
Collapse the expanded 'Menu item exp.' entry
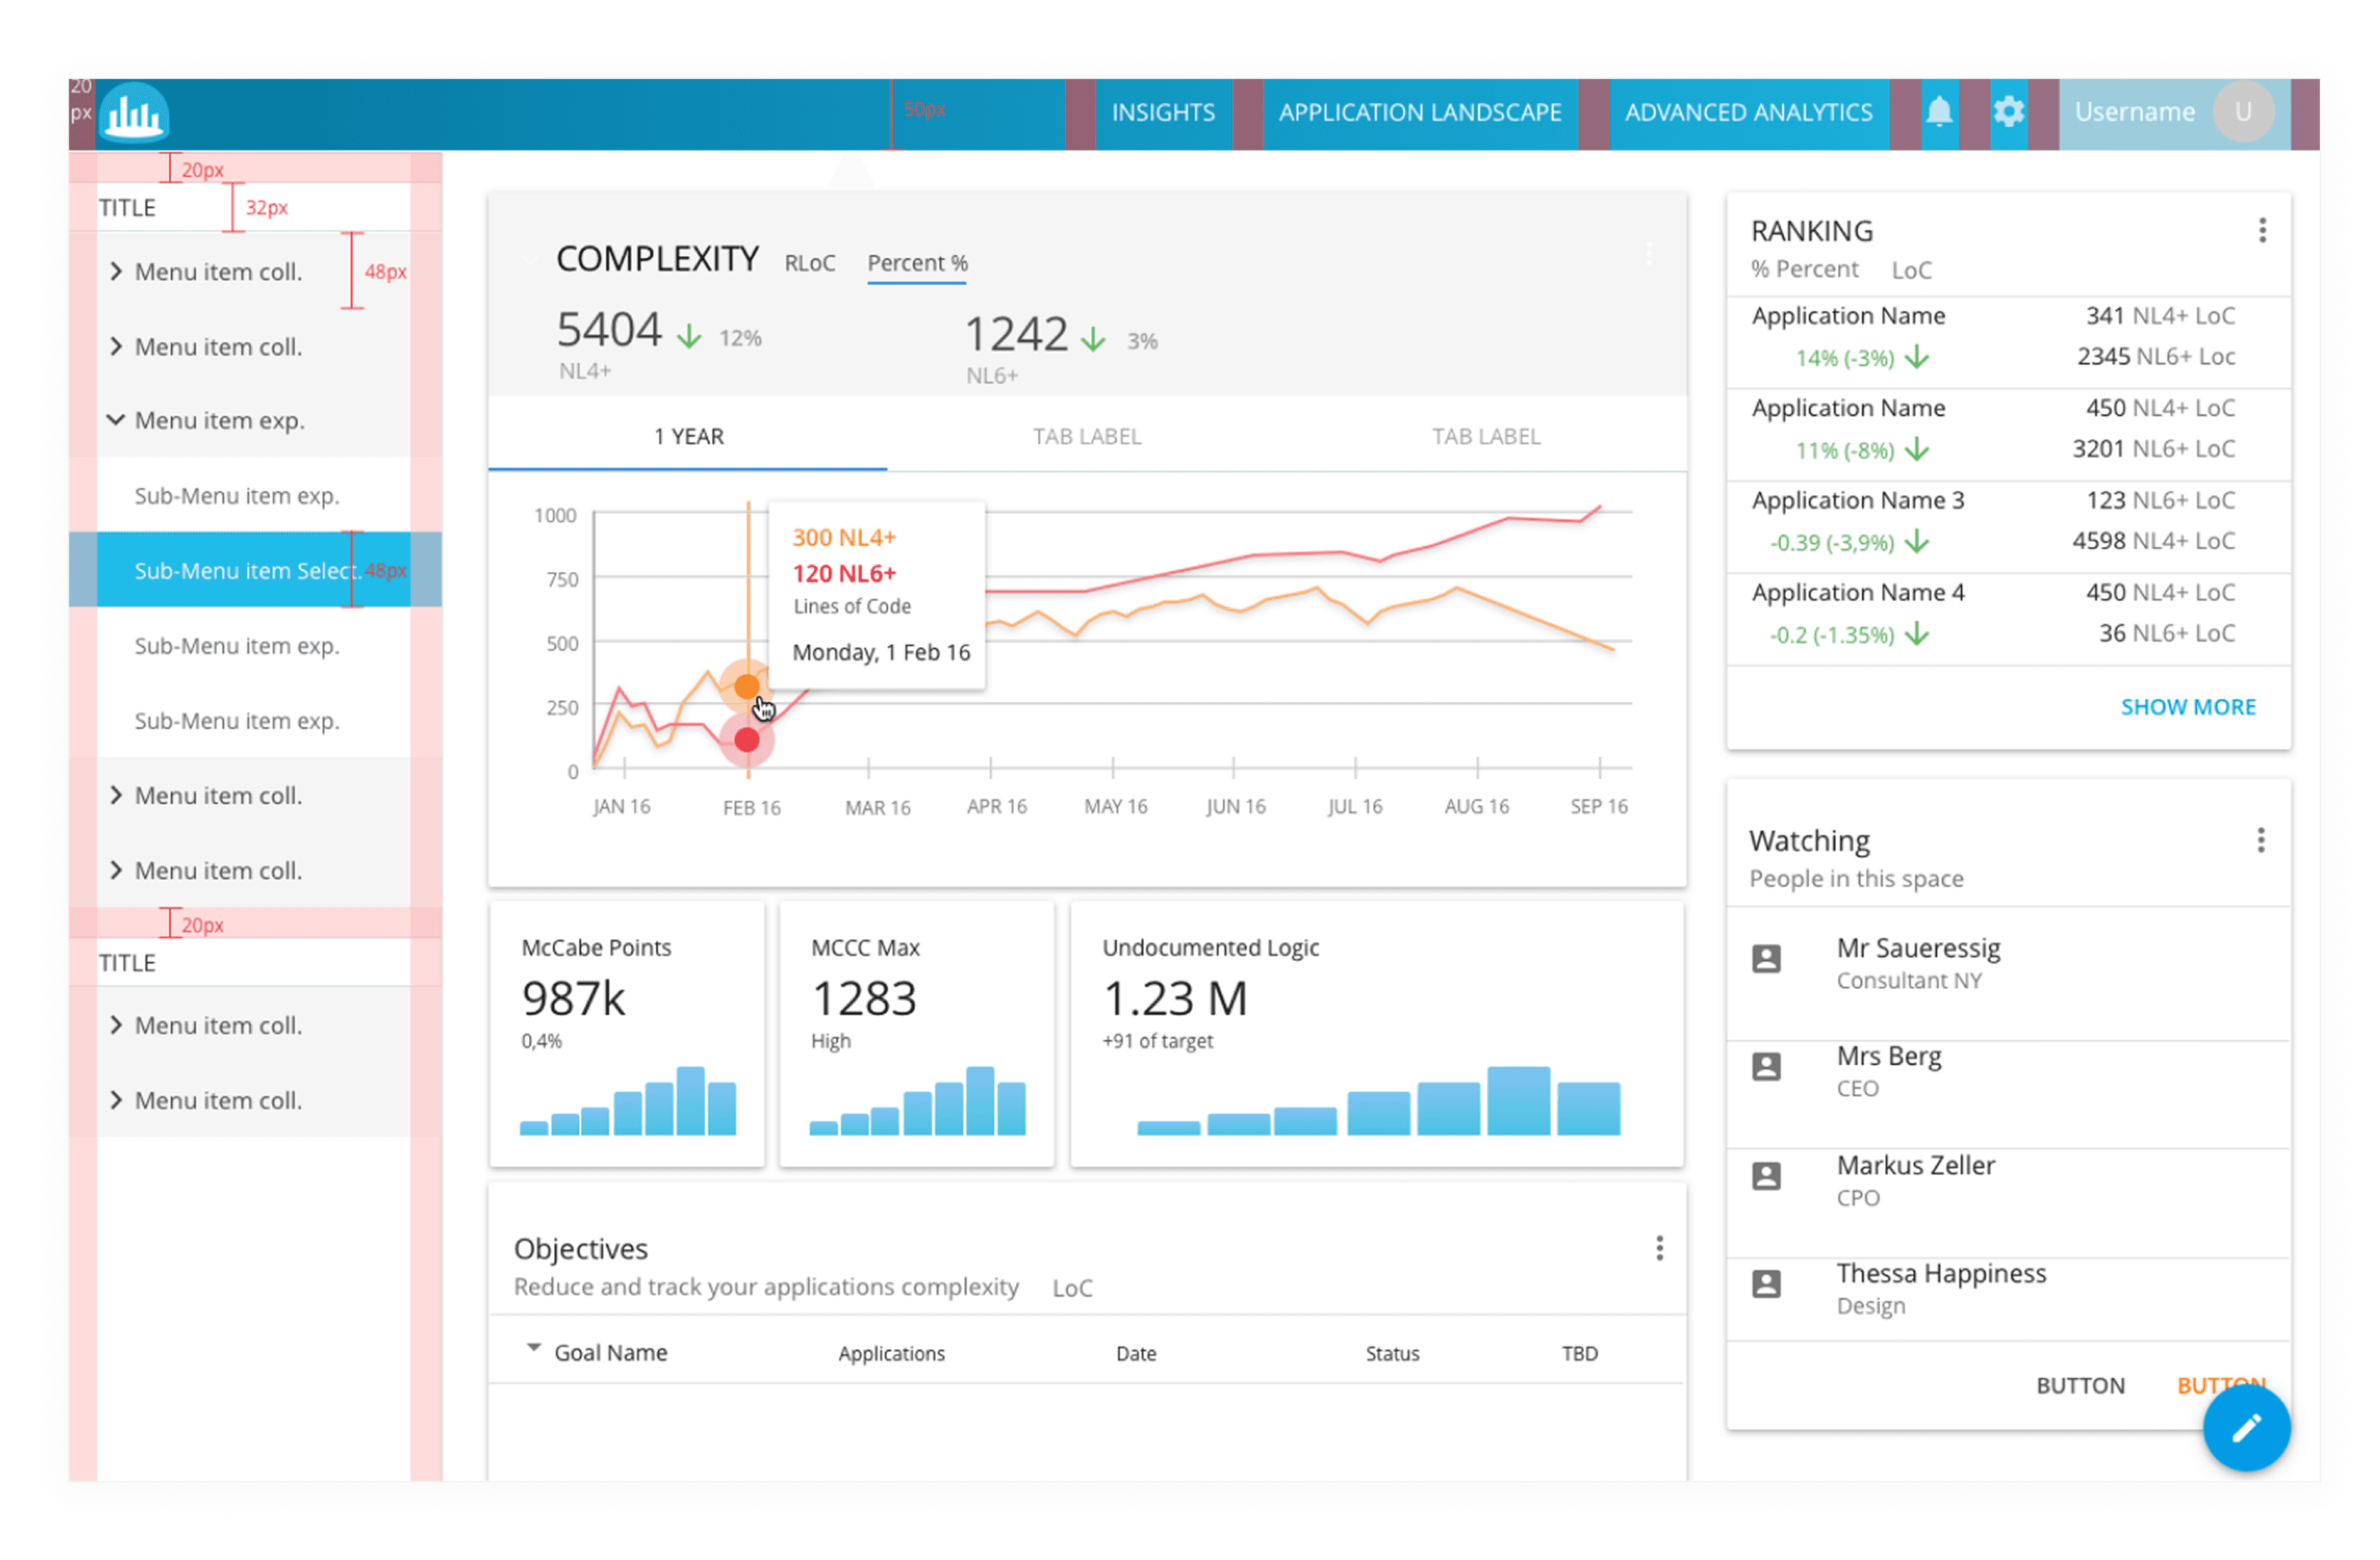point(116,420)
